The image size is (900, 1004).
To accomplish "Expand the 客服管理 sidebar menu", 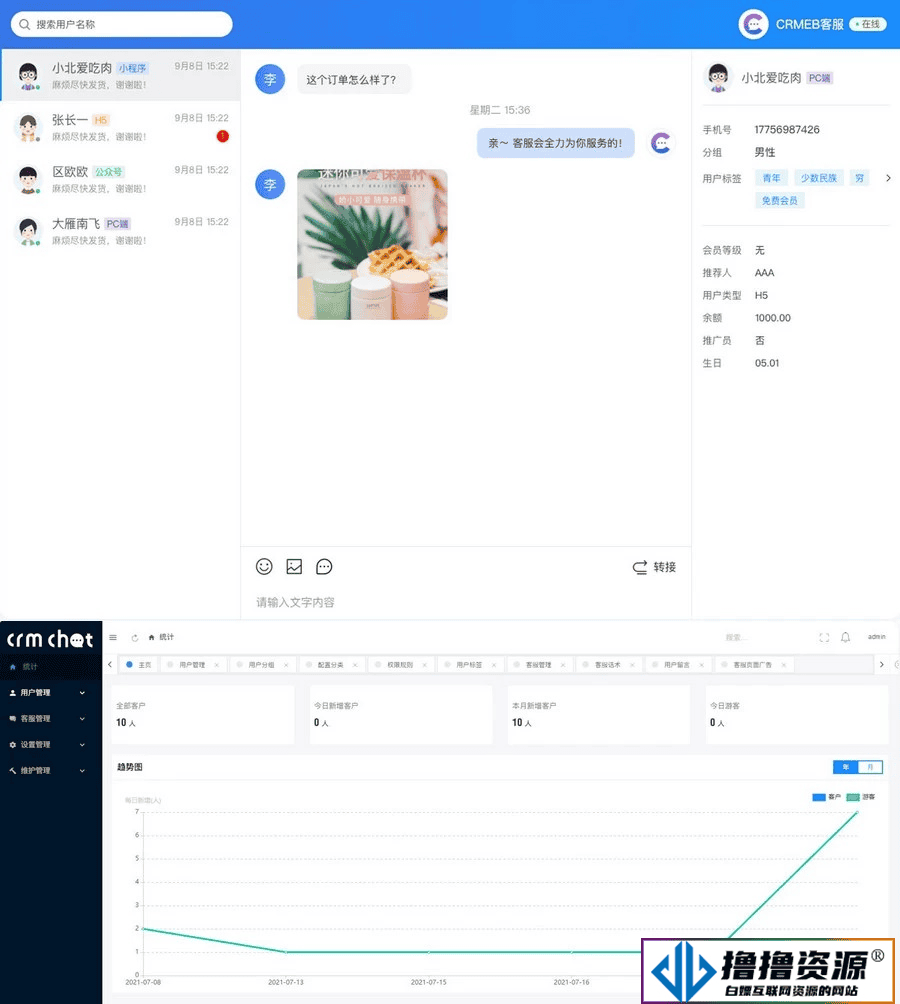I will tap(51, 719).
